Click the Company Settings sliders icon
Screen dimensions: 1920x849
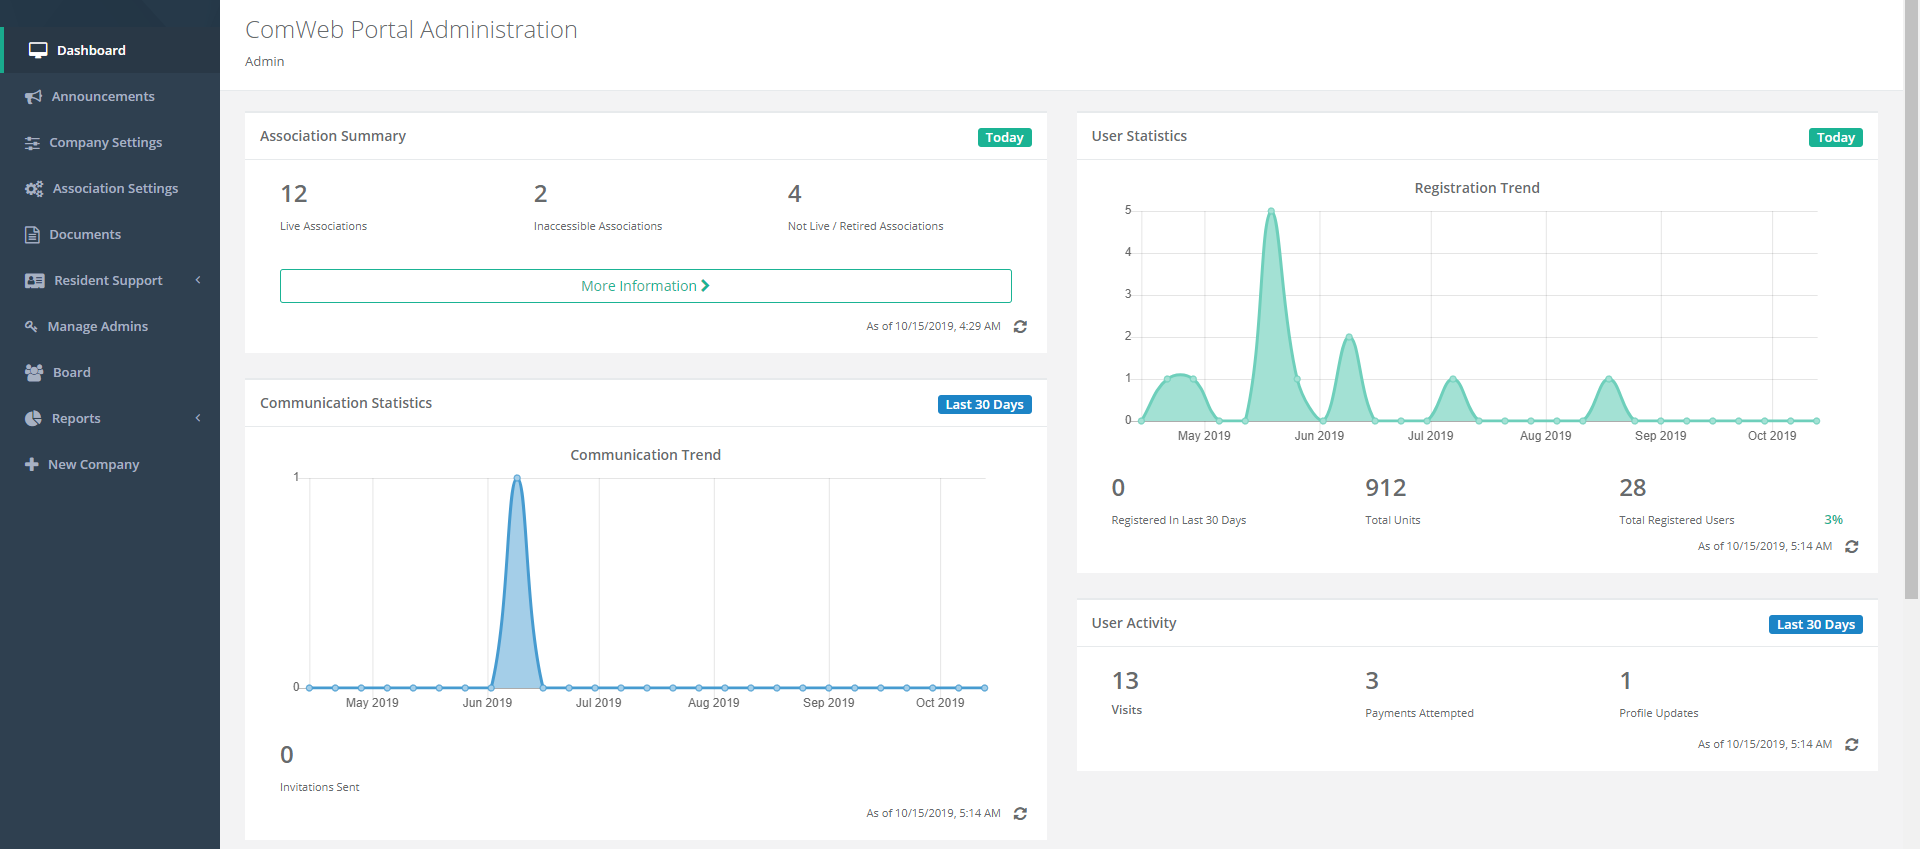pyautogui.click(x=32, y=143)
